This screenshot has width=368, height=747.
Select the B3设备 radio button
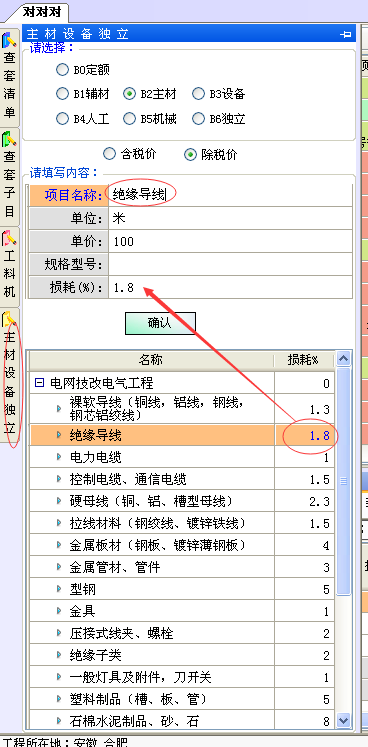click(x=198, y=94)
